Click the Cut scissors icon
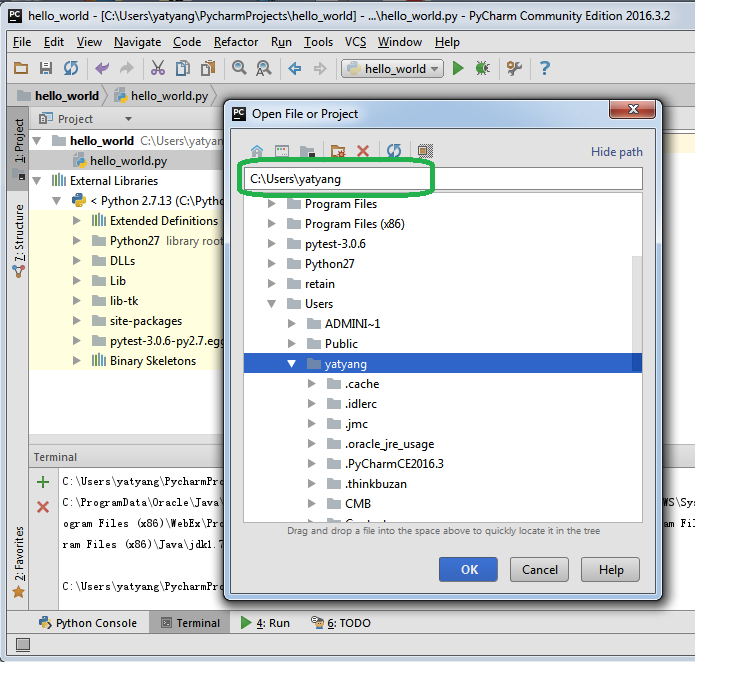Viewport: 755px width, 684px height. point(158,68)
